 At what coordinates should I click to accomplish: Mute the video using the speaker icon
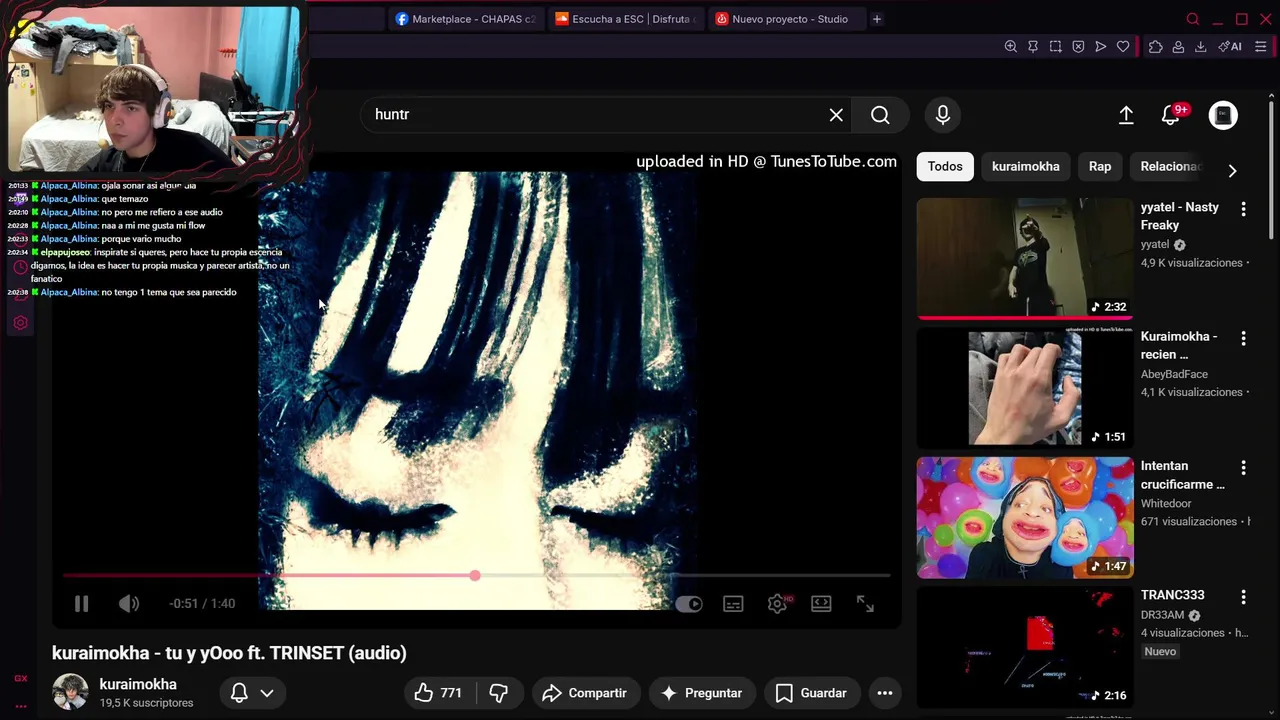coord(129,604)
